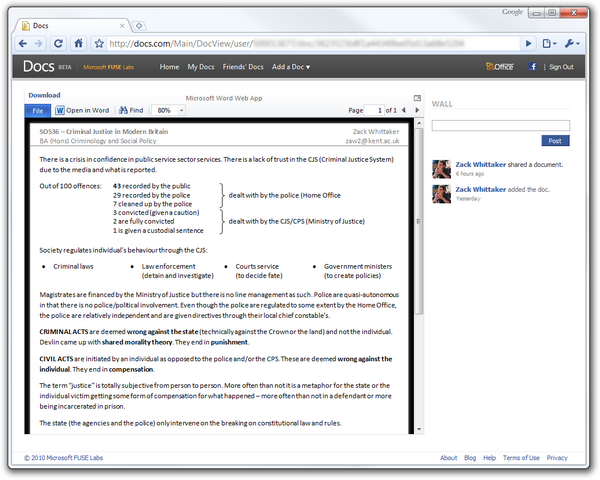Open My Docs in the navigation bar
This screenshot has height=480, width=600.
(201, 67)
